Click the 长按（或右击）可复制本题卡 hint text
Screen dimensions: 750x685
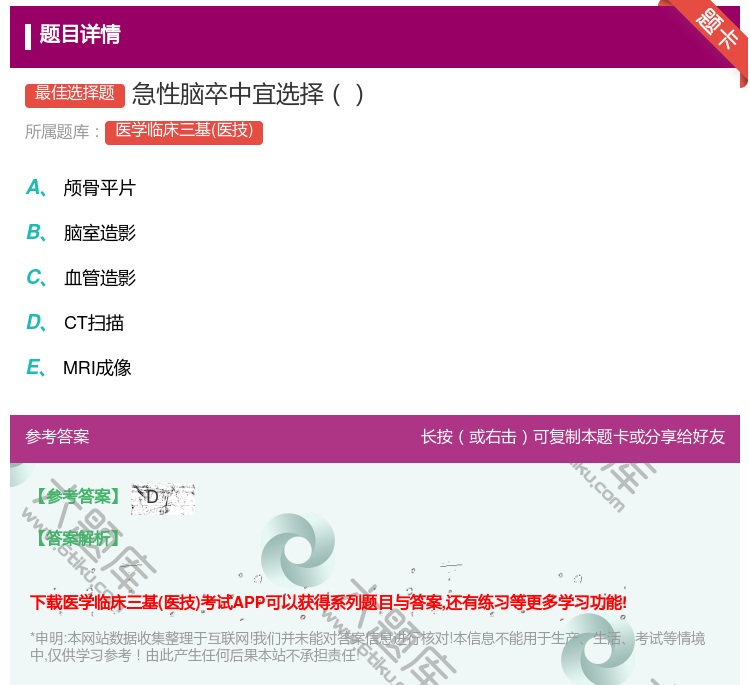(573, 437)
